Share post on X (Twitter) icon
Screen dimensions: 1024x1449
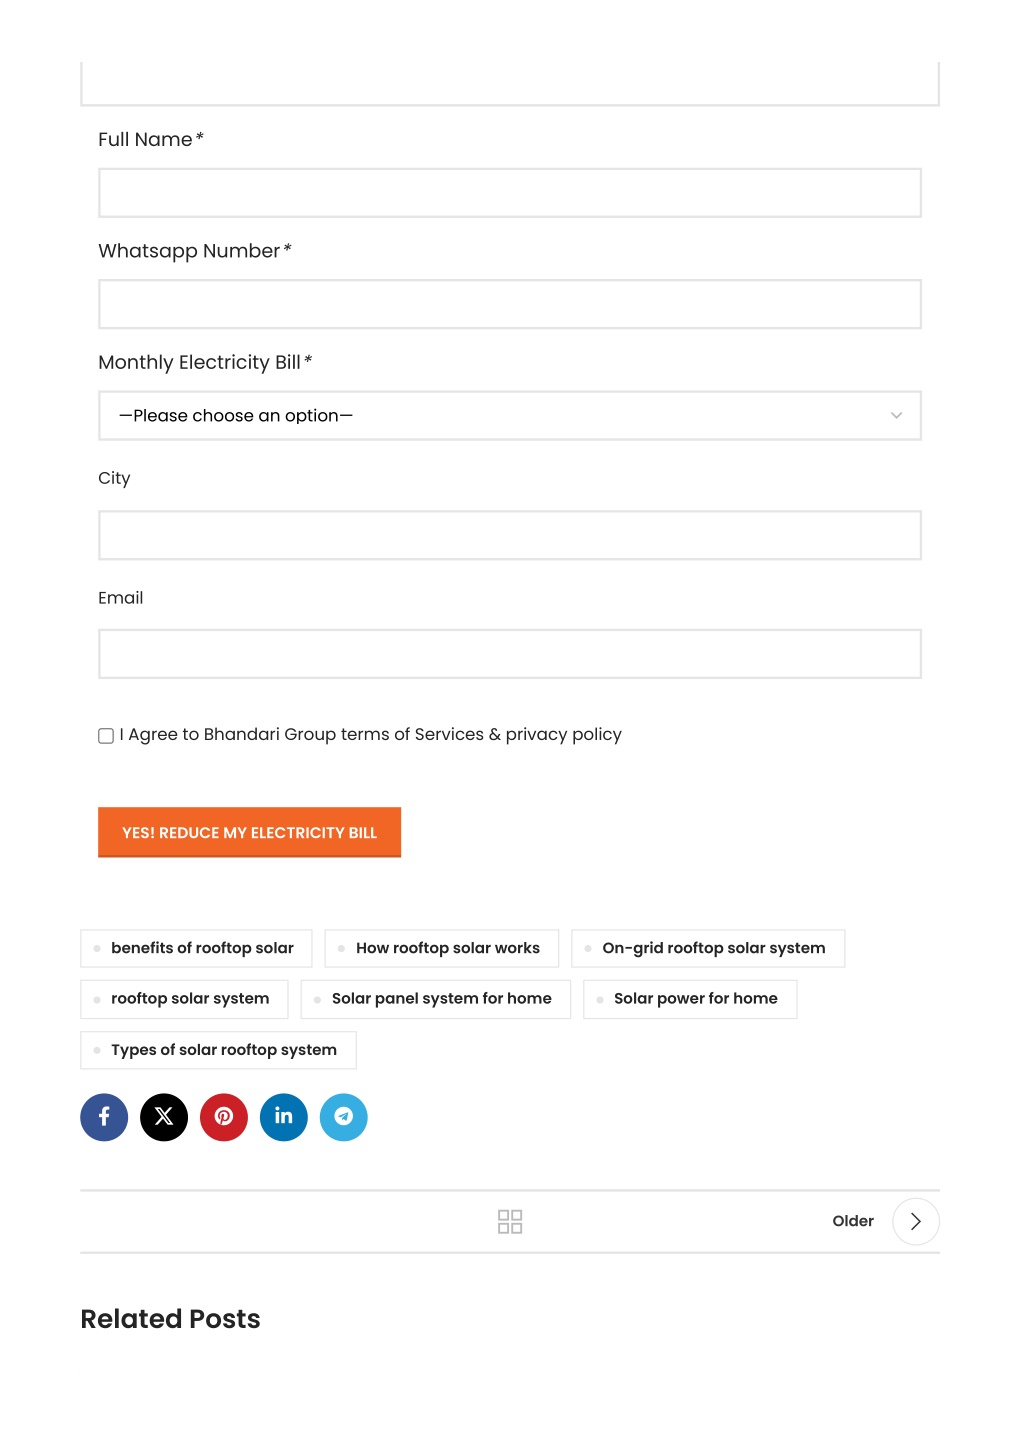pos(164,1117)
